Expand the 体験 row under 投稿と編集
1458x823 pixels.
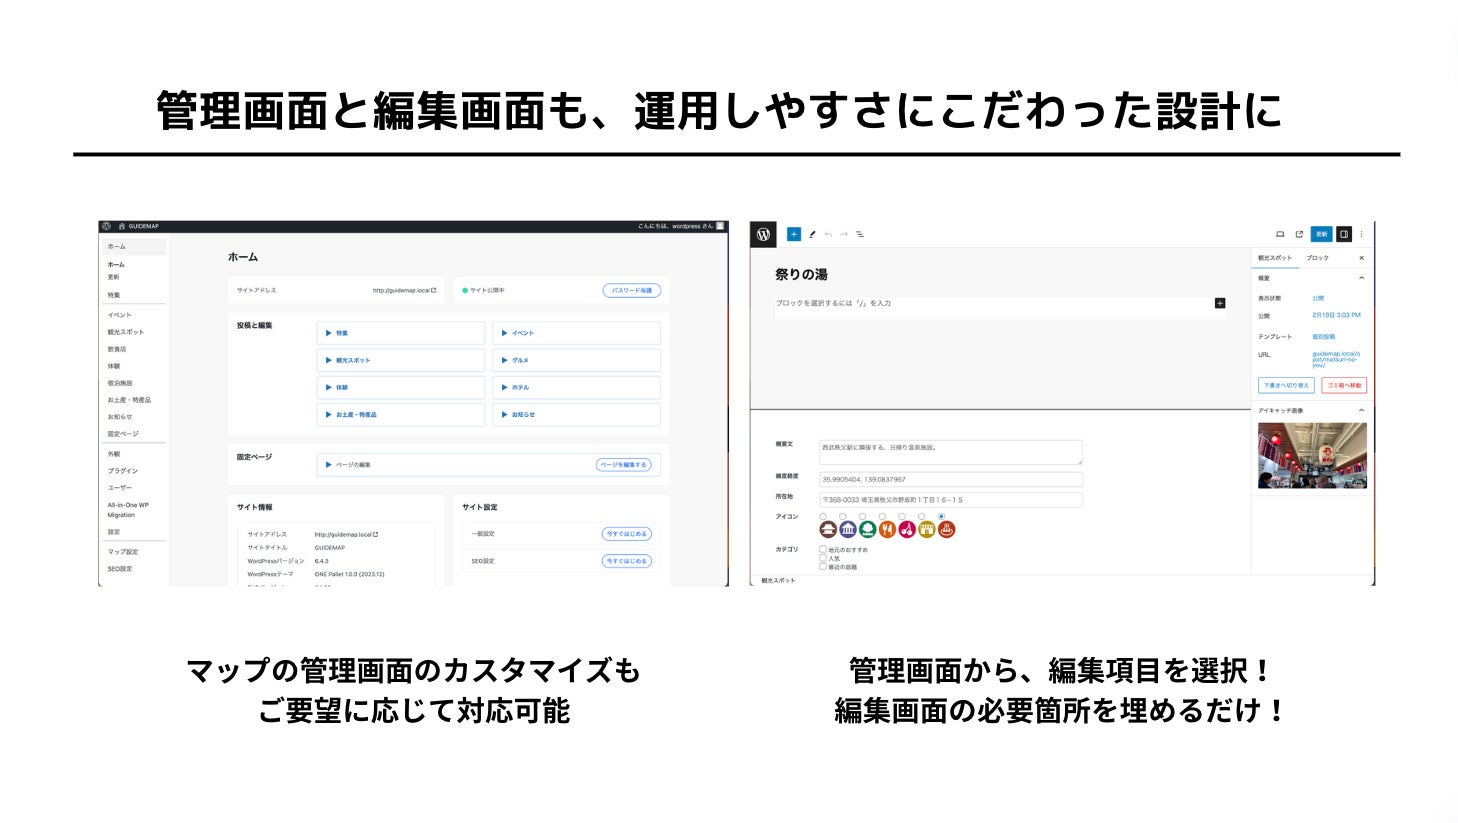point(401,387)
